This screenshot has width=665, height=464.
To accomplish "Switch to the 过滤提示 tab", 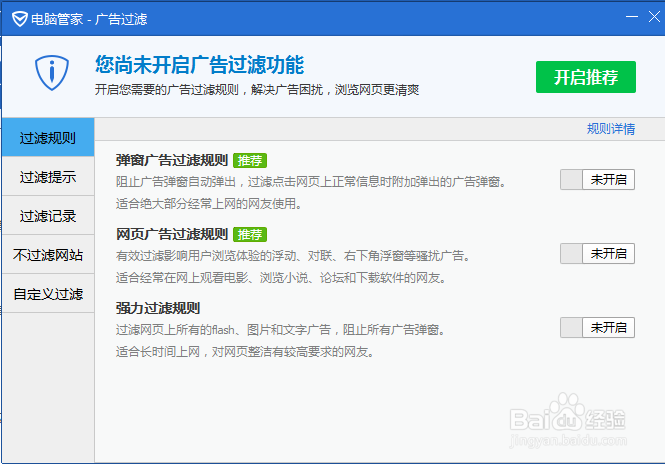I will (48, 176).
